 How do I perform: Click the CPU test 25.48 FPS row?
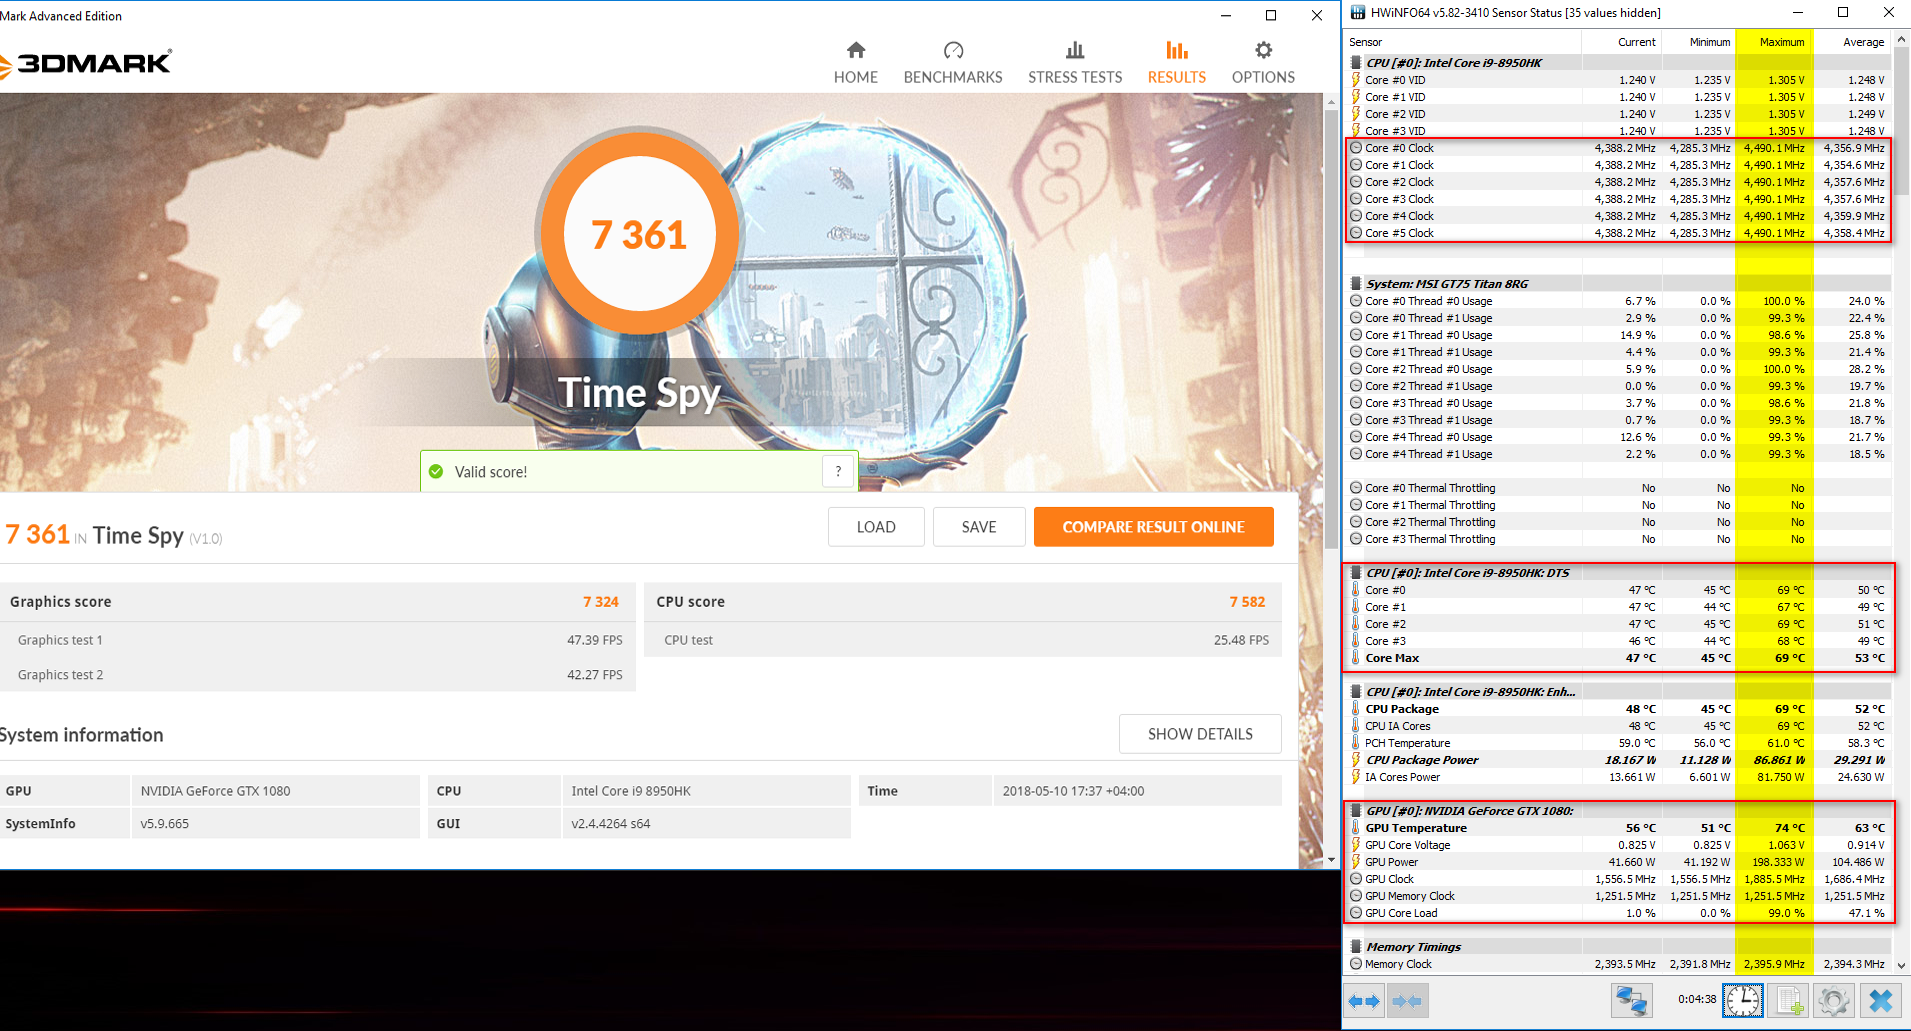click(x=963, y=640)
